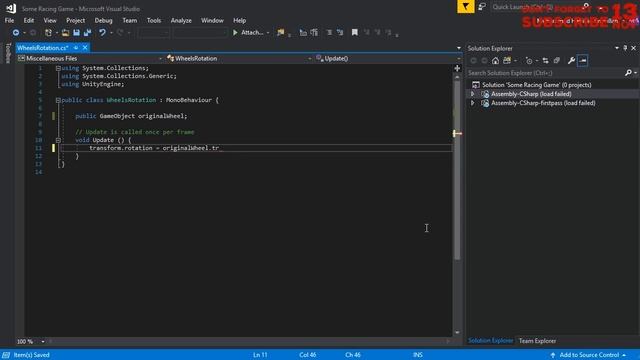Open the Team menu
Image resolution: width=640 pixels, height=360 pixels.
coord(130,20)
